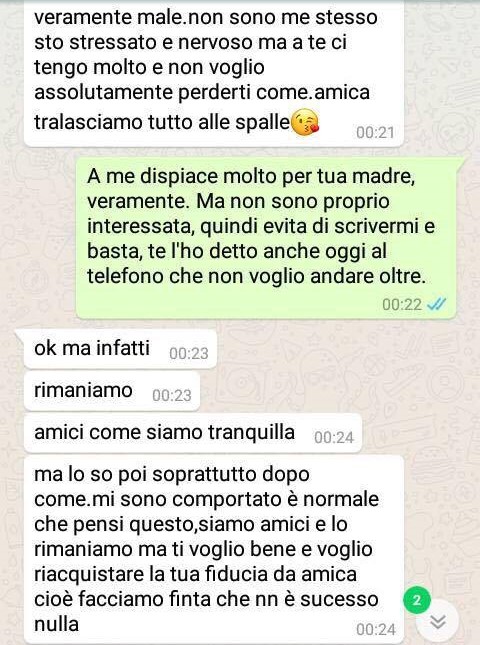Tap the blue double read checkmarks
The width and height of the screenshot is (480, 645).
click(x=437, y=304)
